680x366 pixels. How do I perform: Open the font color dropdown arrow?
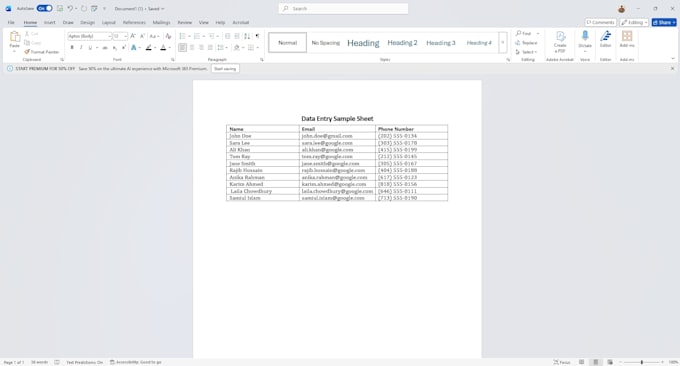click(x=170, y=48)
